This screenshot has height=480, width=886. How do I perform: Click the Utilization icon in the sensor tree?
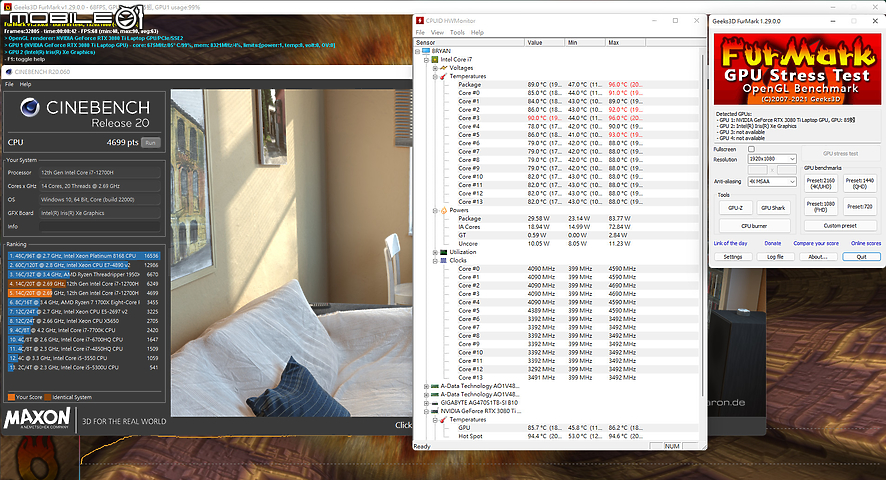(x=444, y=252)
